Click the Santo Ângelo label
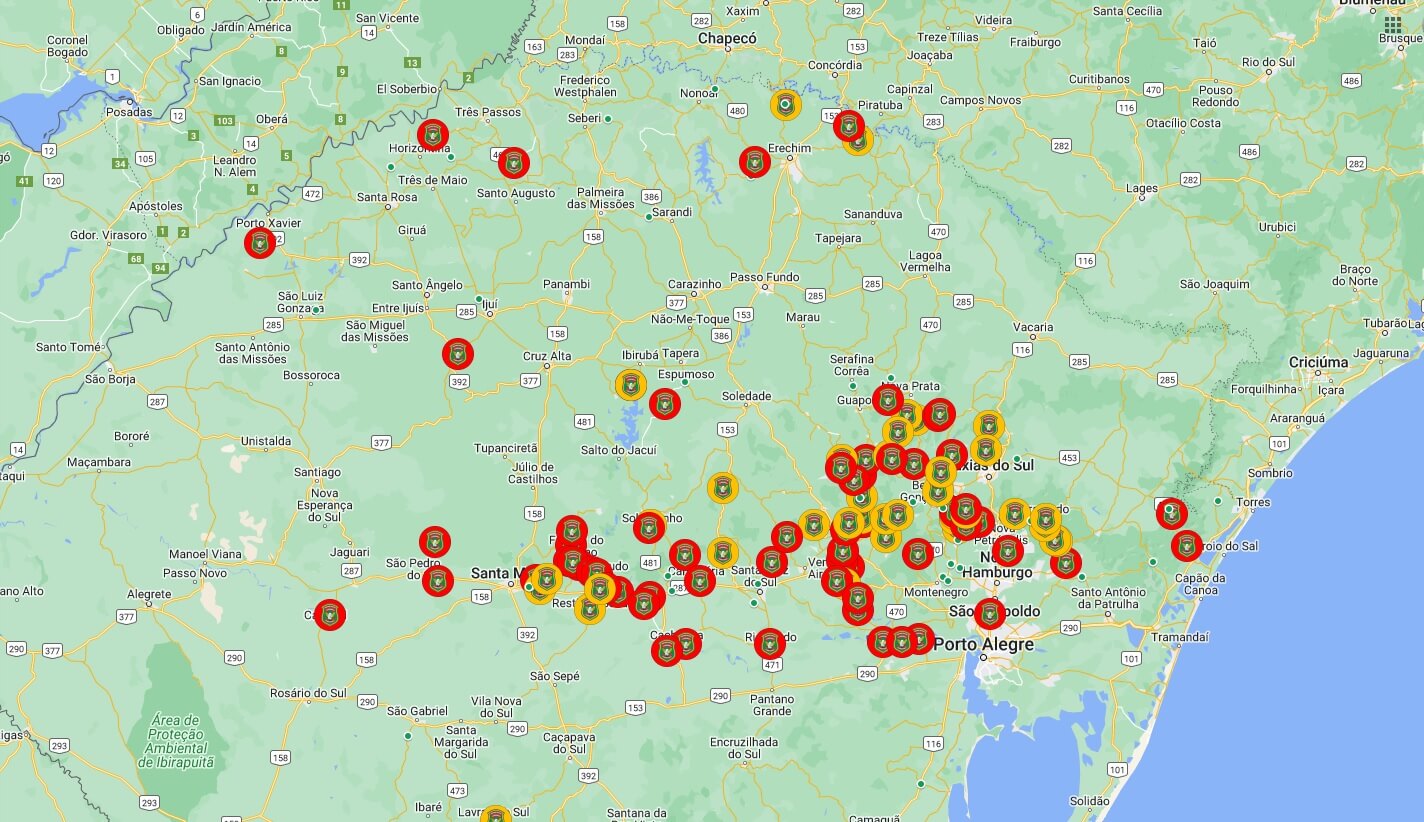This screenshot has width=1424, height=822. pos(427,285)
